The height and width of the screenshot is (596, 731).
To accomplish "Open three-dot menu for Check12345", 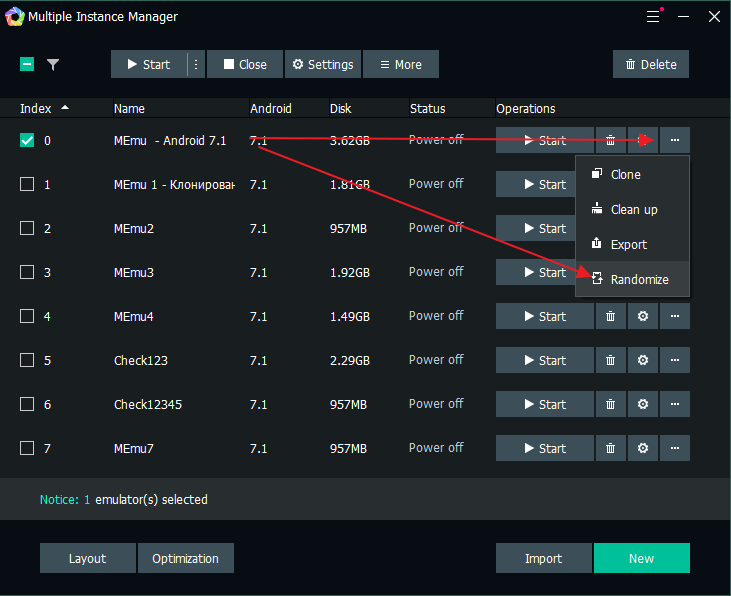I will coord(675,404).
